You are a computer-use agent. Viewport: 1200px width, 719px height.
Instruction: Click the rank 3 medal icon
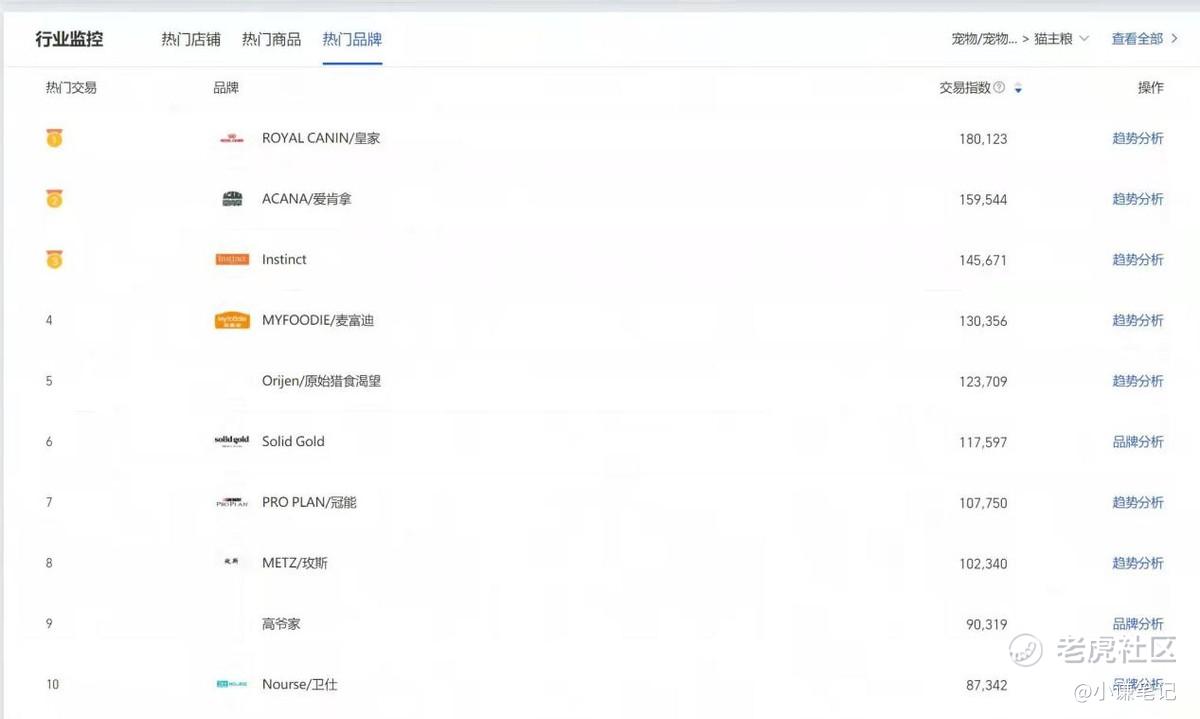click(54, 260)
